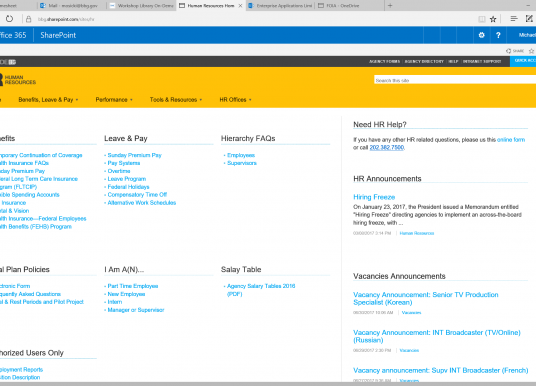Expand the Tools & Resources menu
This screenshot has height=386, width=536.
click(x=176, y=100)
